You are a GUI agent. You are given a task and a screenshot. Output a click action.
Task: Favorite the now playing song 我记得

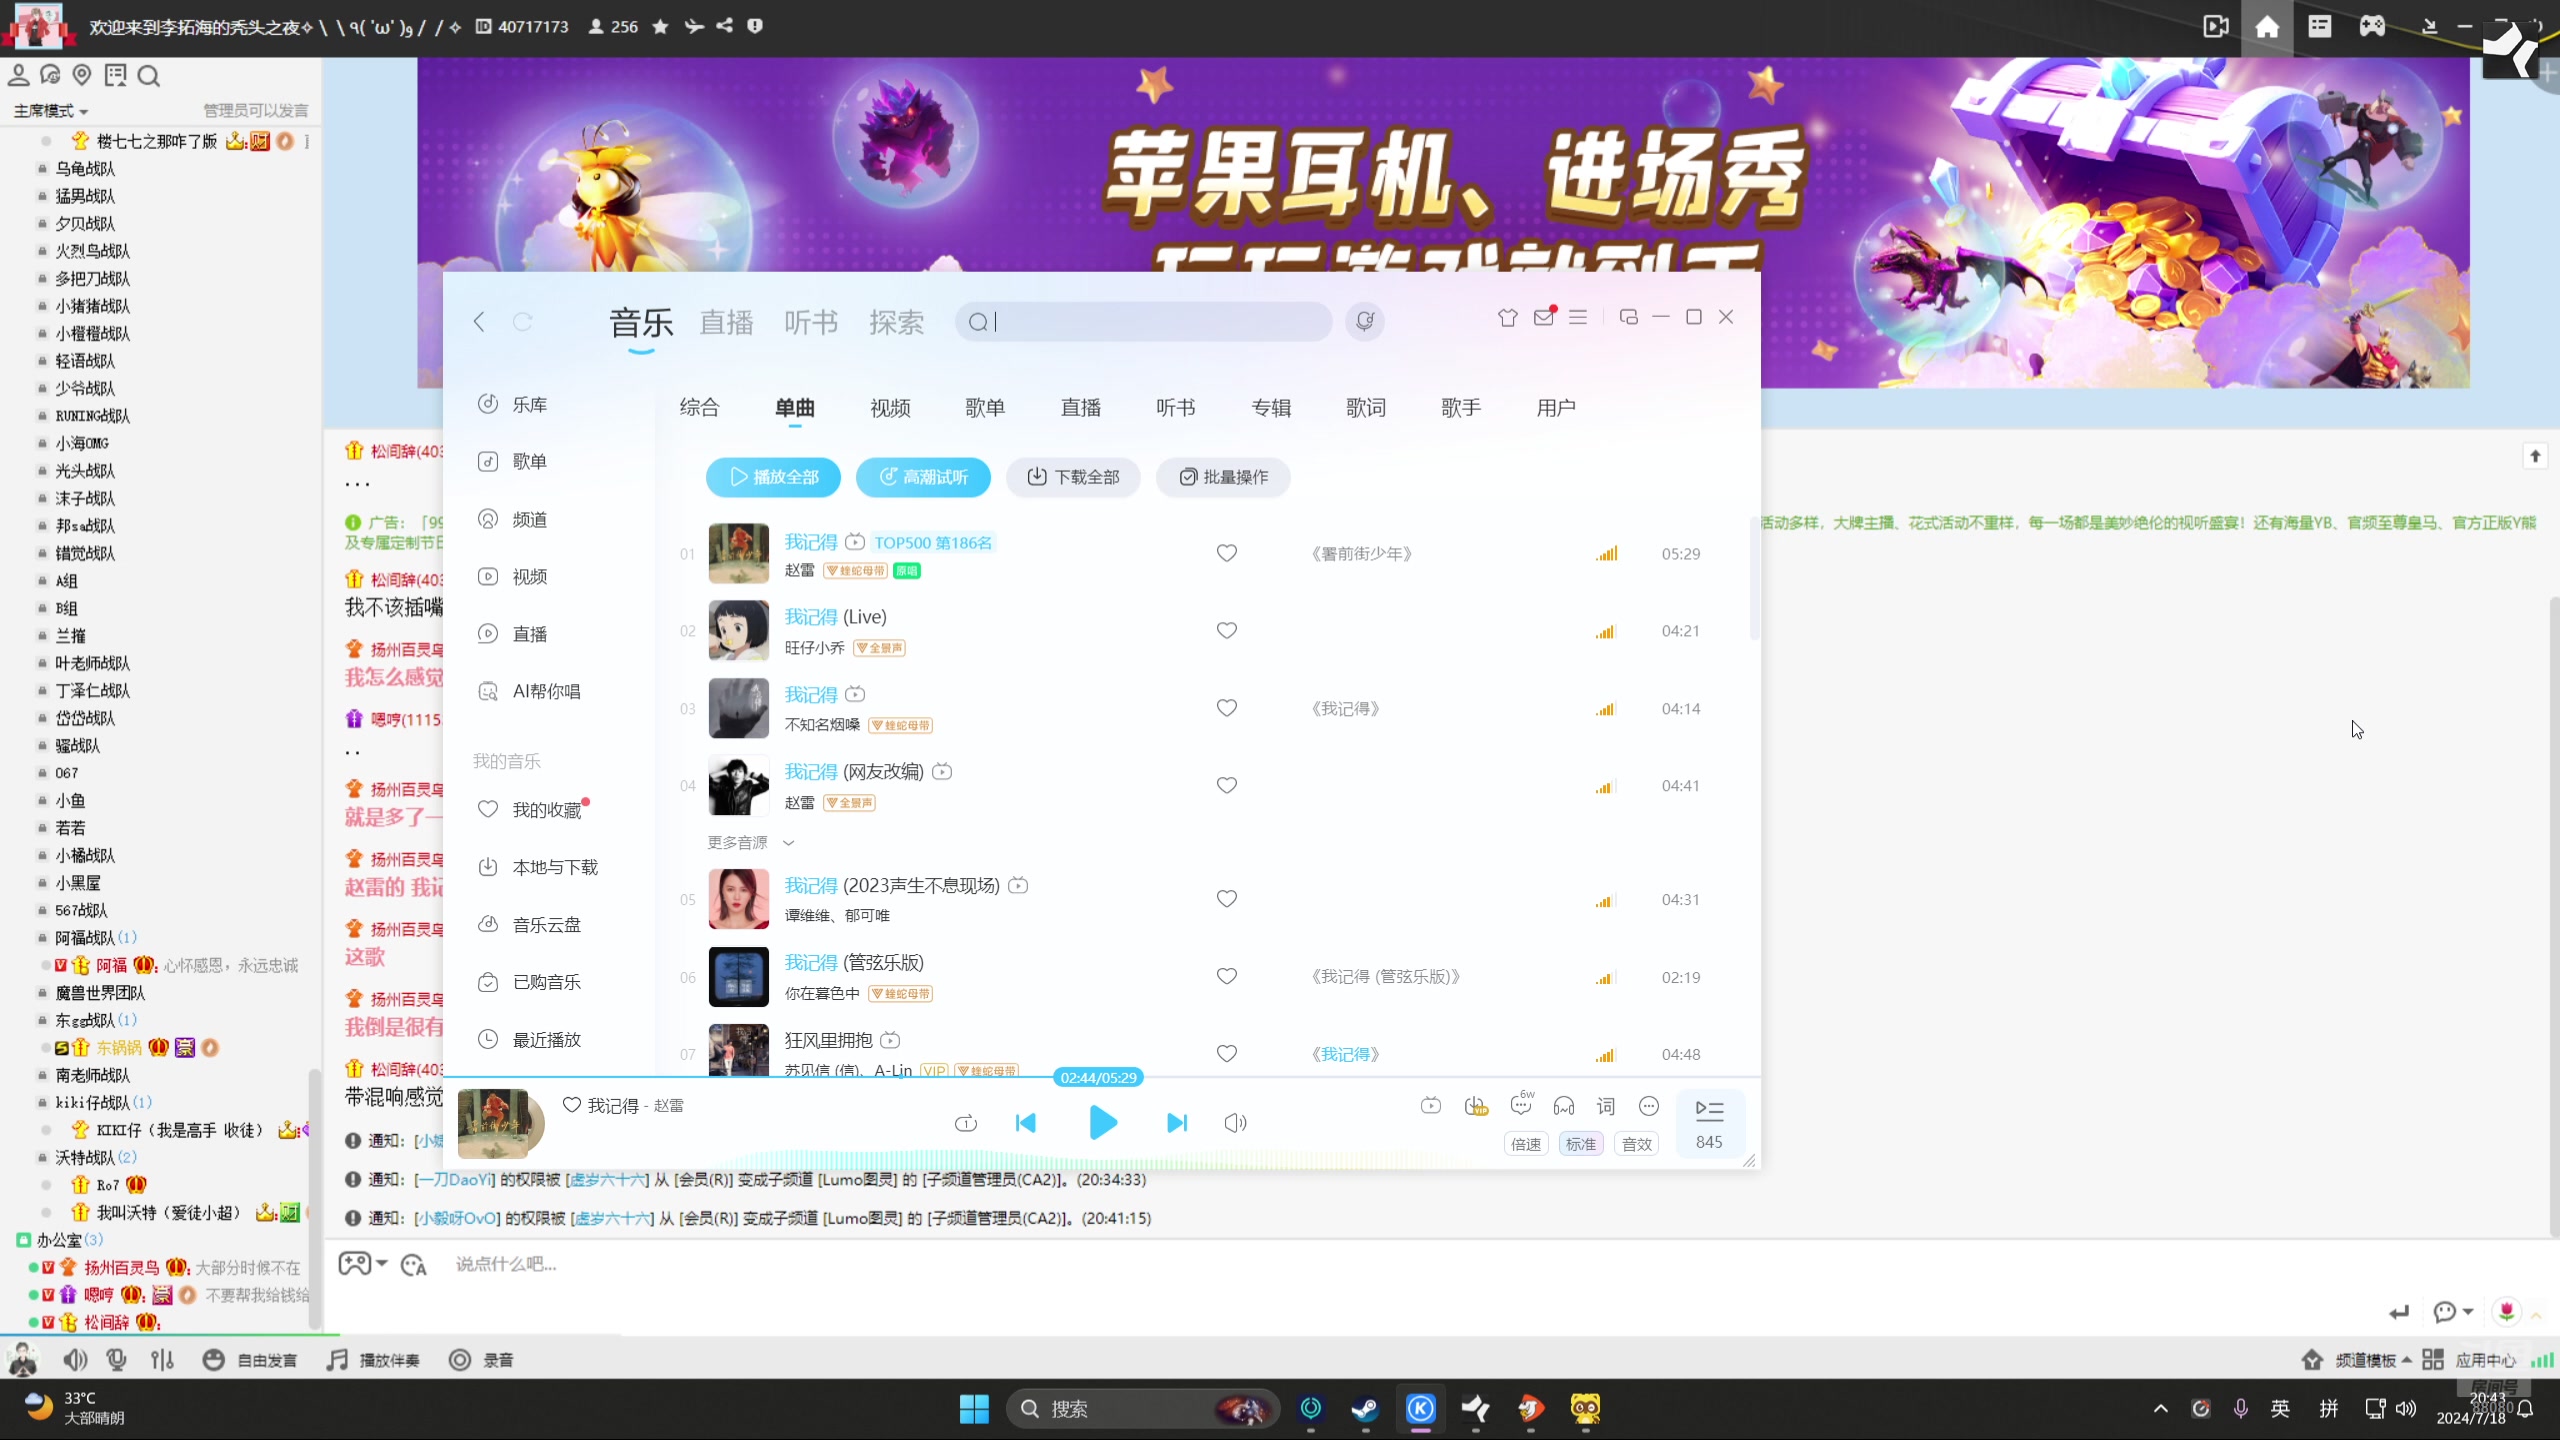pyautogui.click(x=571, y=1105)
